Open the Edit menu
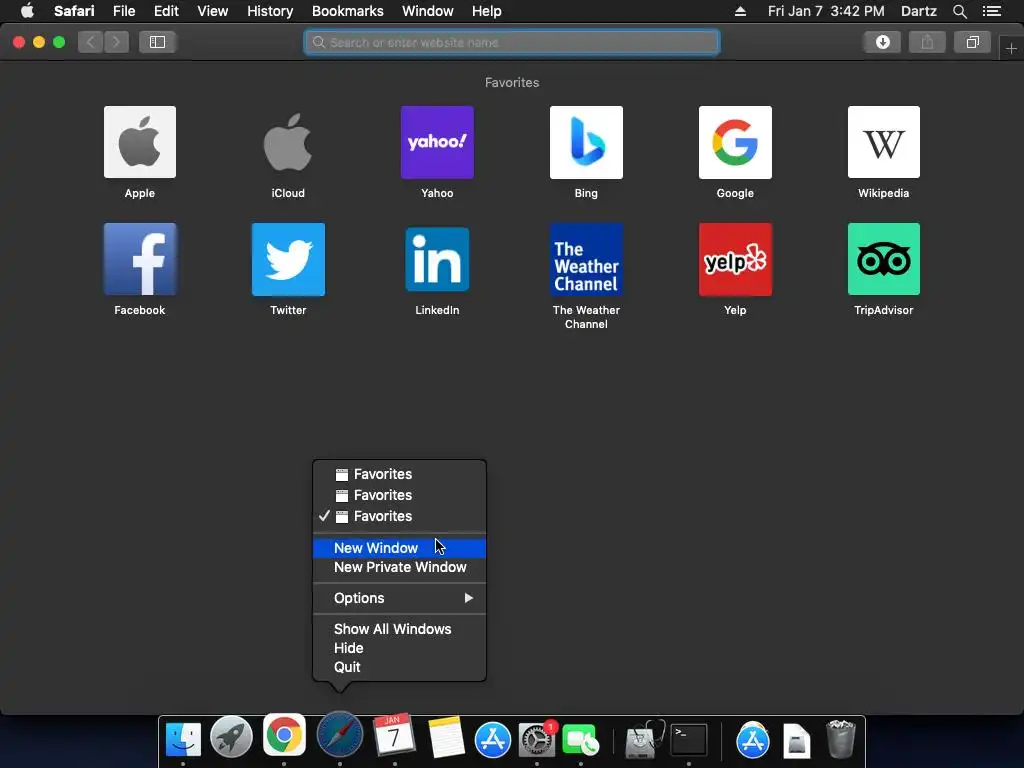Image resolution: width=1024 pixels, height=768 pixels. click(166, 11)
